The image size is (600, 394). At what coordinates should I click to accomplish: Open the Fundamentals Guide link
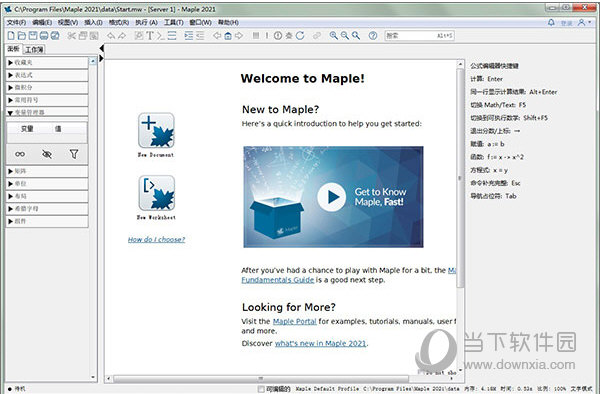point(277,280)
